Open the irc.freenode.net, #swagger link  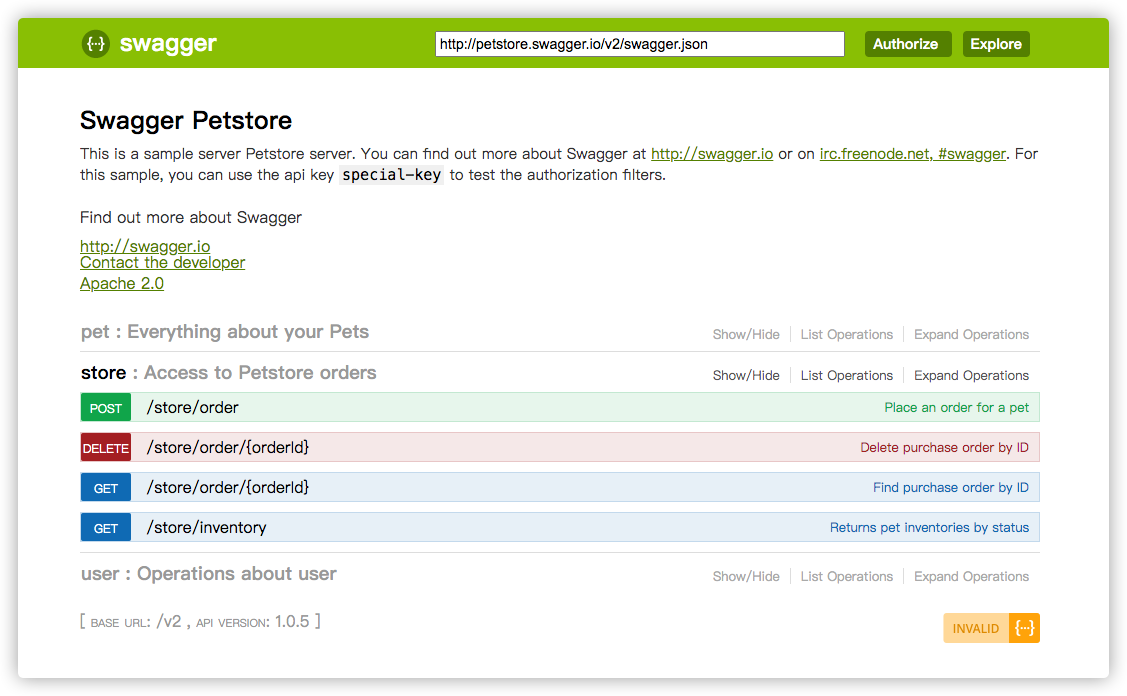point(913,154)
